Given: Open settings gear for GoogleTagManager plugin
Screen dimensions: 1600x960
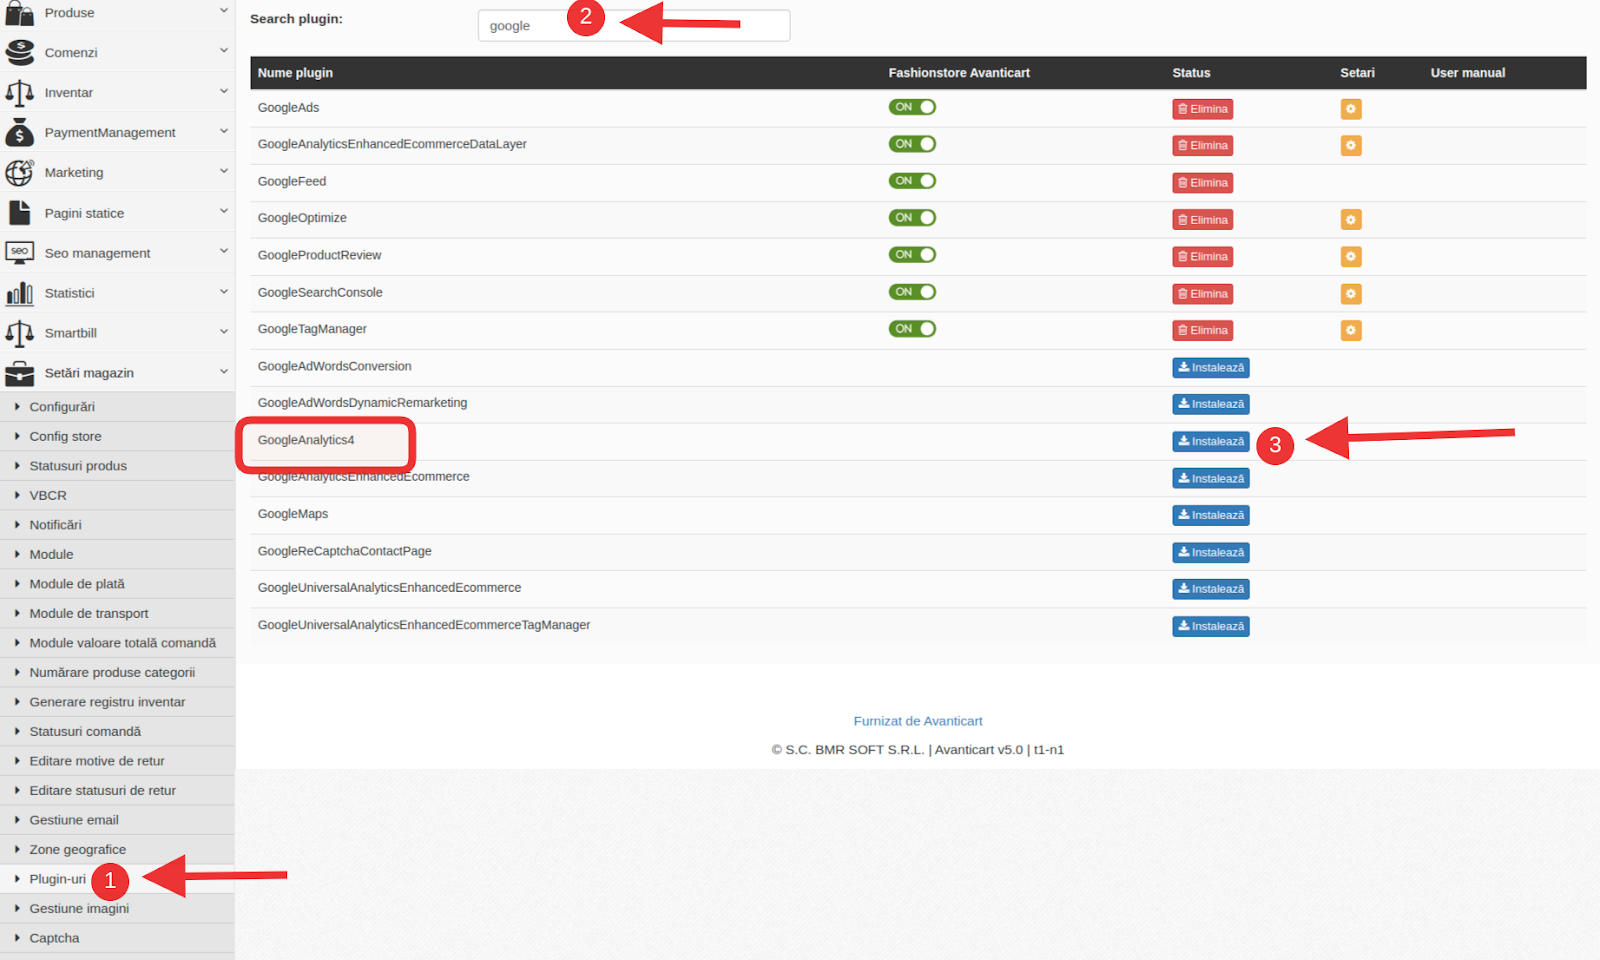Looking at the screenshot, I should coord(1351,331).
